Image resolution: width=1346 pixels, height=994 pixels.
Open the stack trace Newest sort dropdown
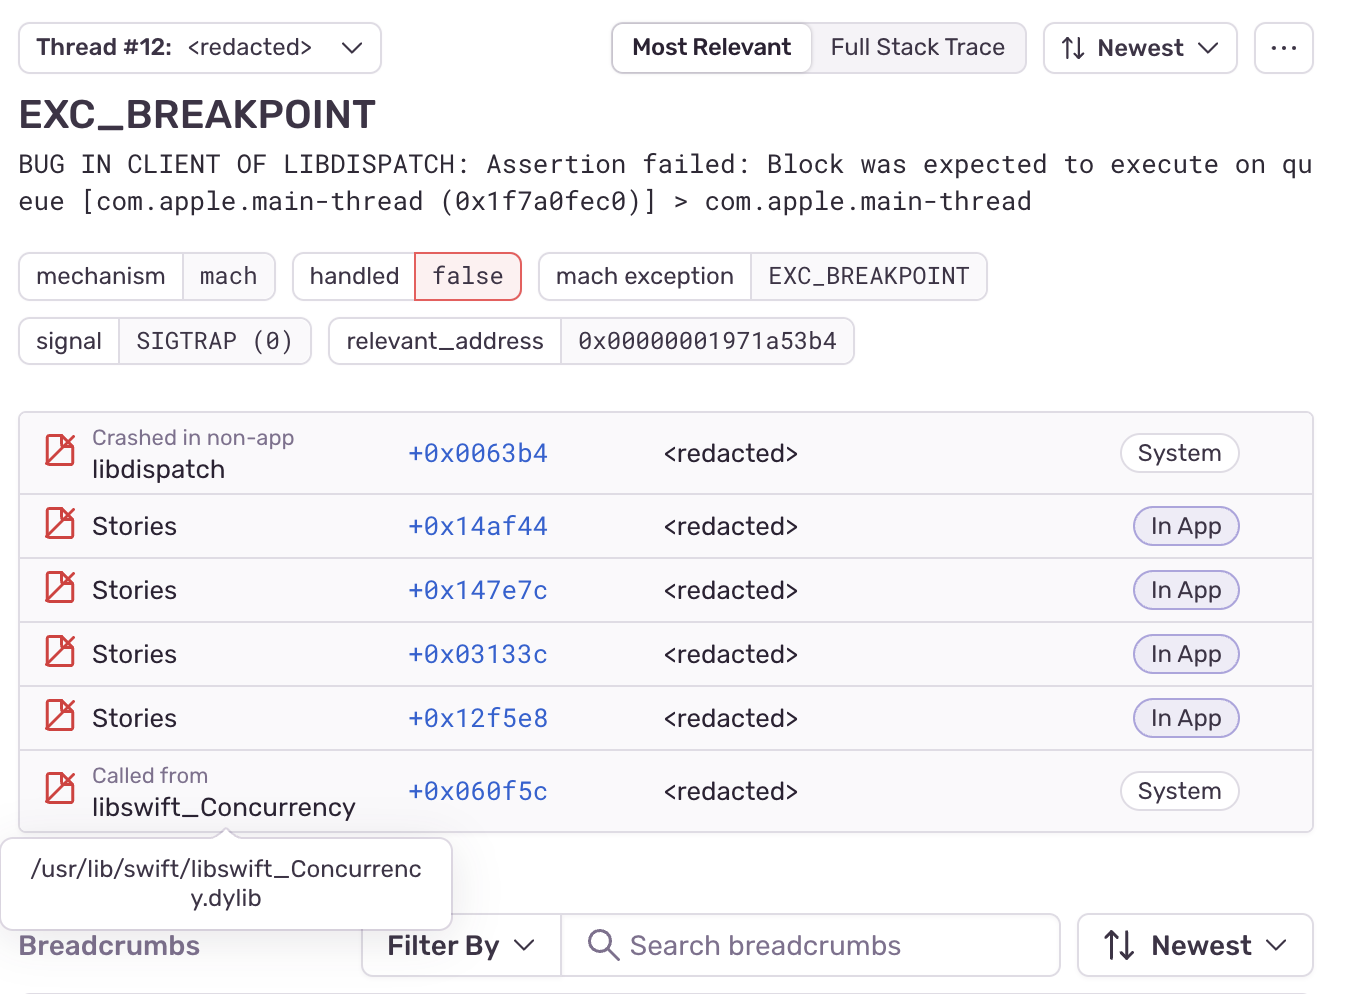1139,48
